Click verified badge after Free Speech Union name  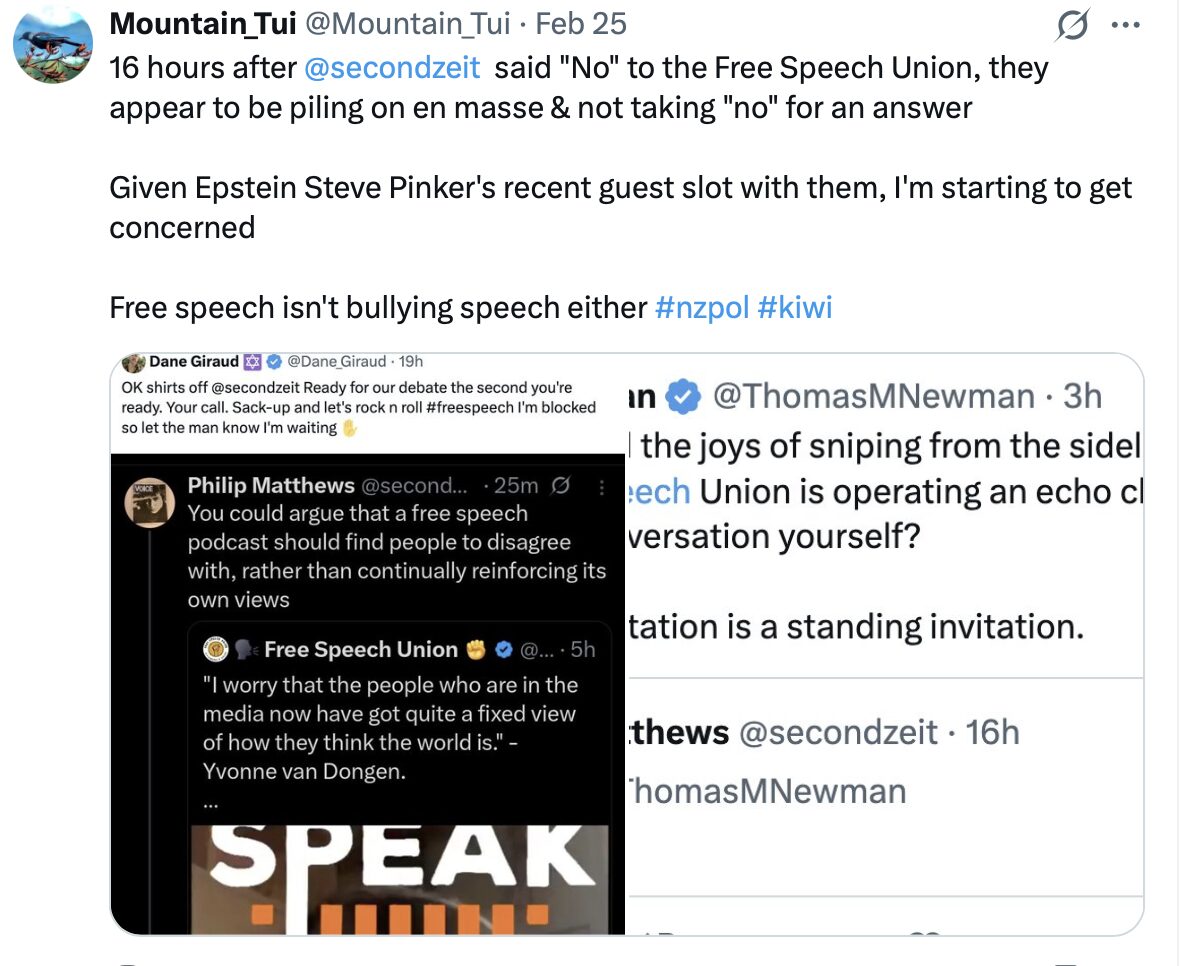click(505, 650)
